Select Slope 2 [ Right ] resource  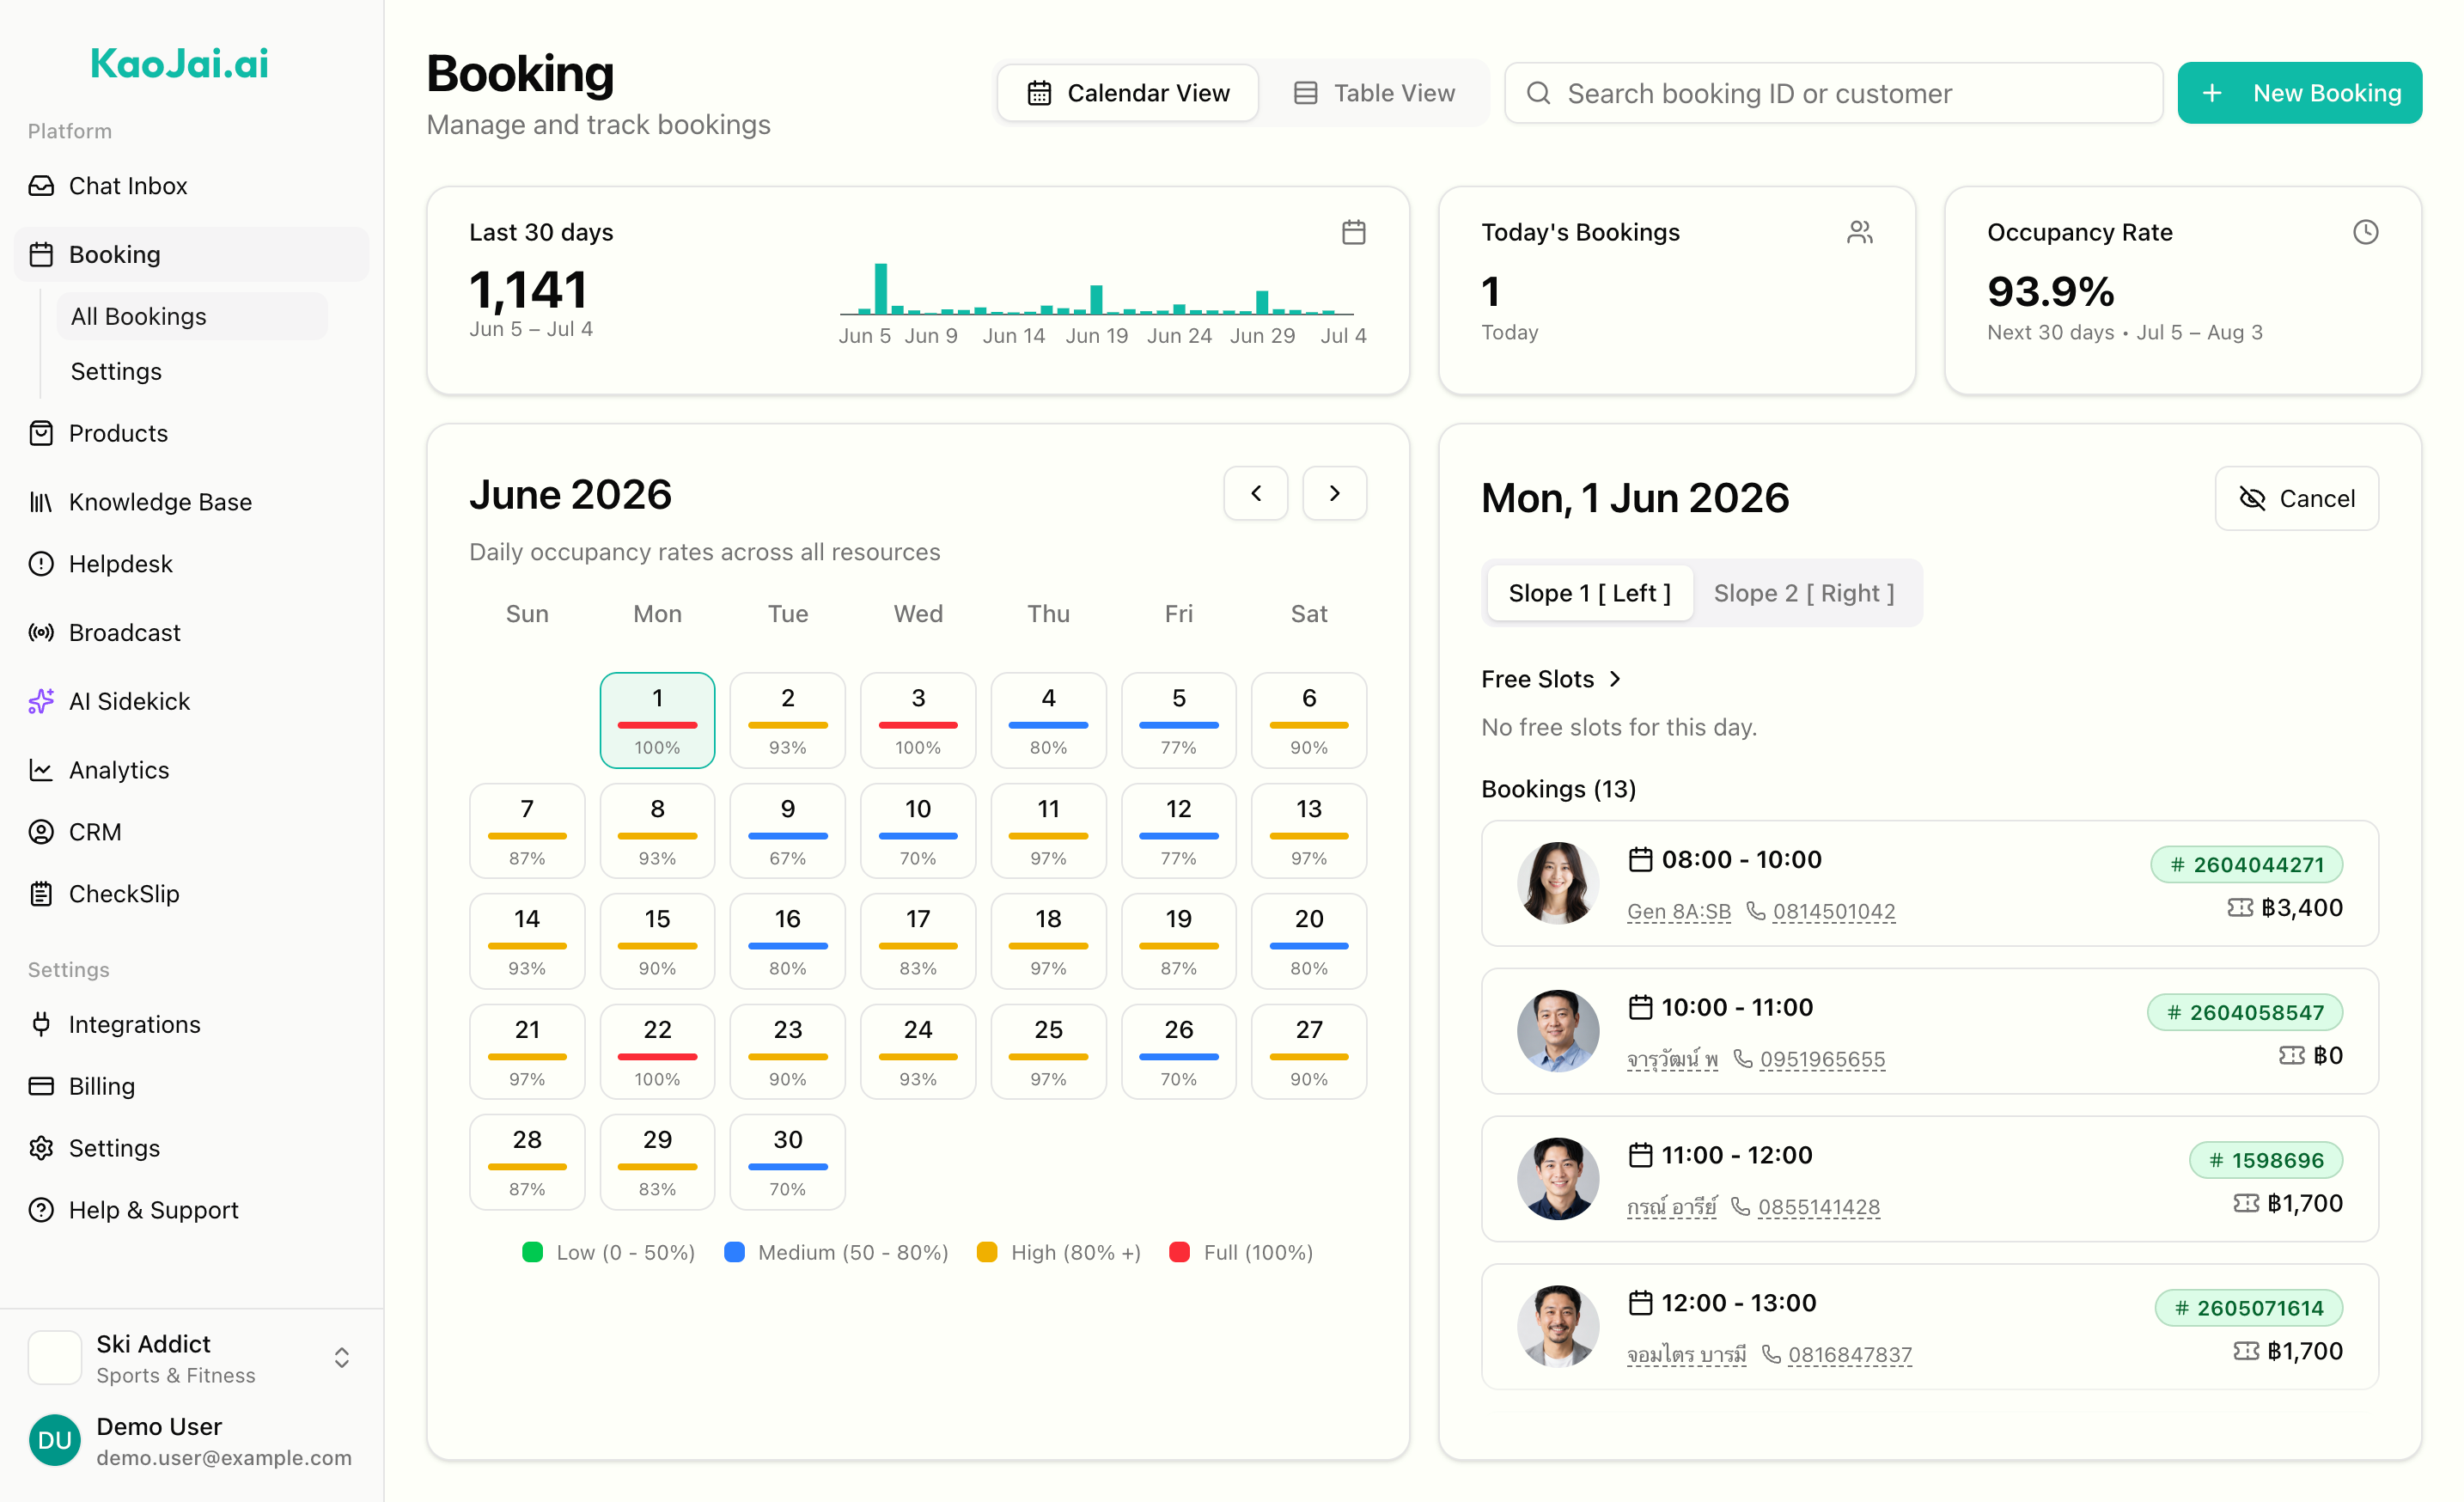pos(1803,593)
